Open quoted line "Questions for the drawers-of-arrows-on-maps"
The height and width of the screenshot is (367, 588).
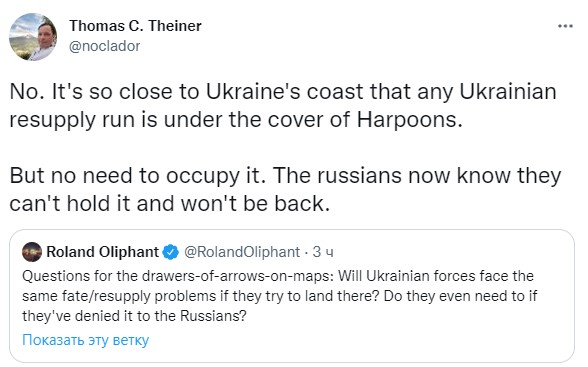pos(278,276)
